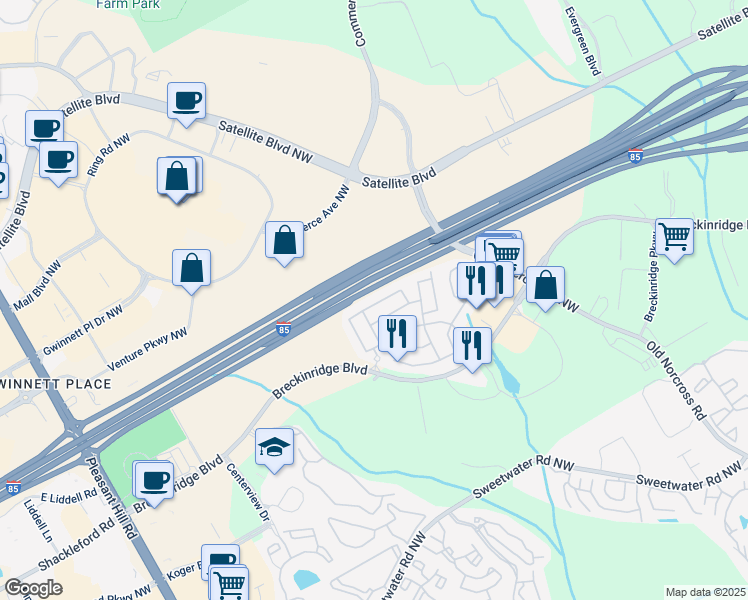Open the coffee marker near E Liddell Rd

(x=154, y=484)
